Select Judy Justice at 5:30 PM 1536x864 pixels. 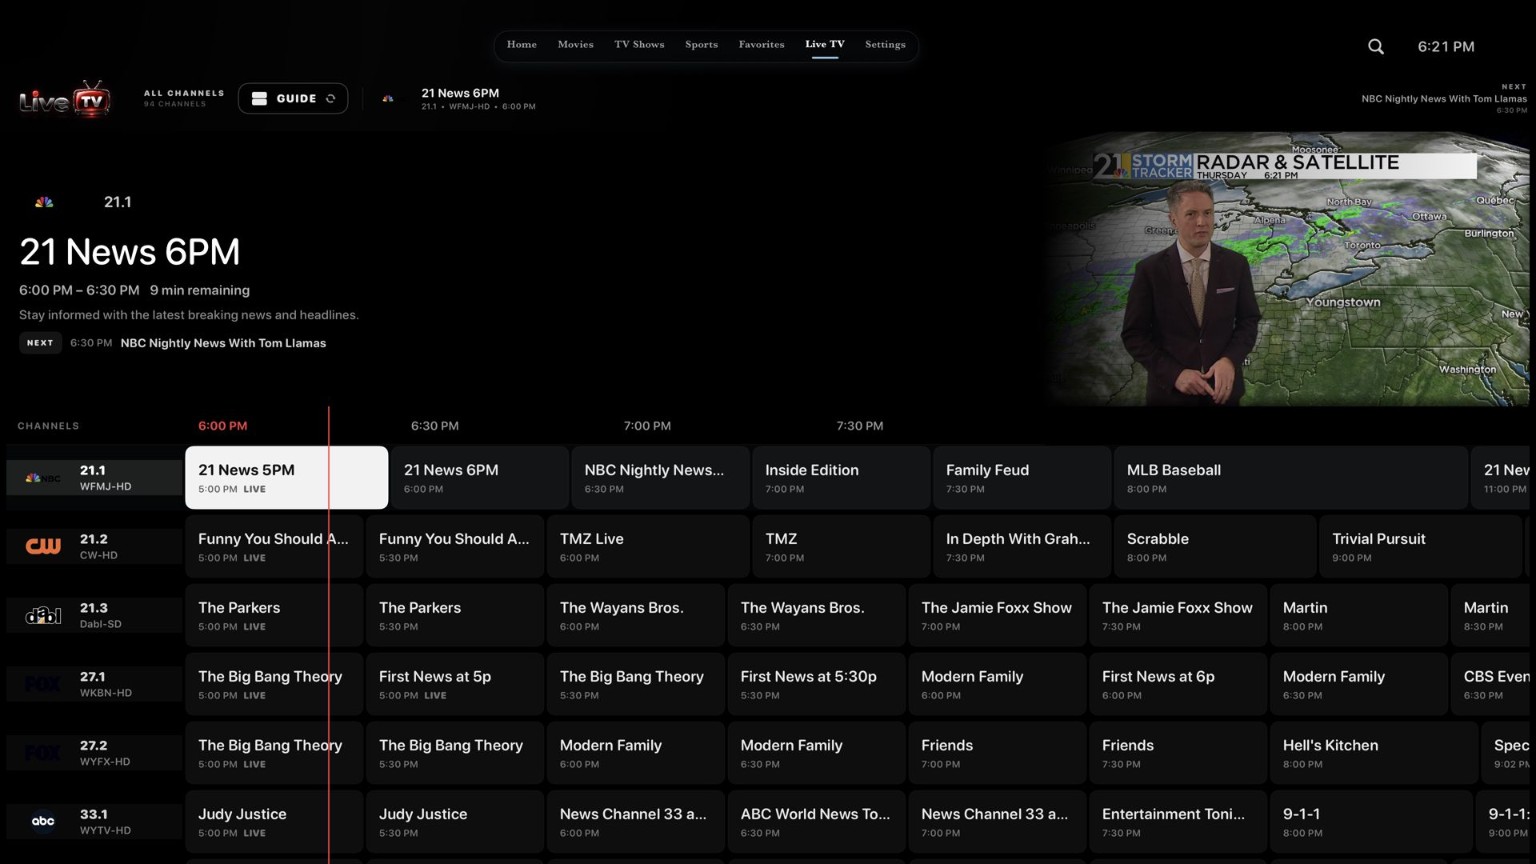coord(454,823)
